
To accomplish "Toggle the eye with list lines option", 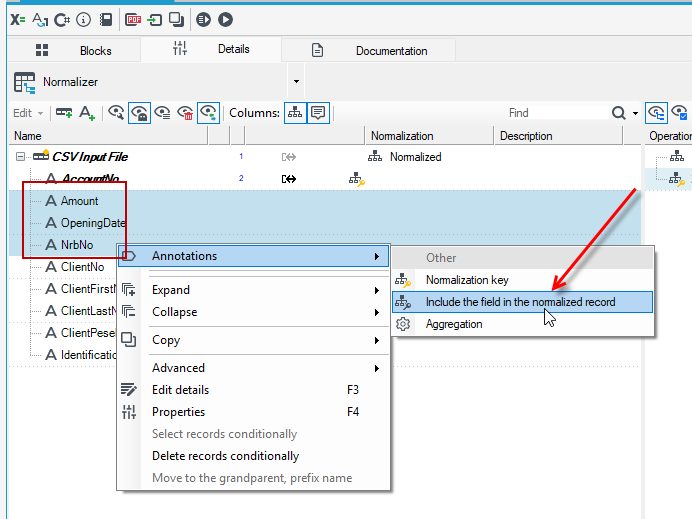I will click(x=162, y=113).
